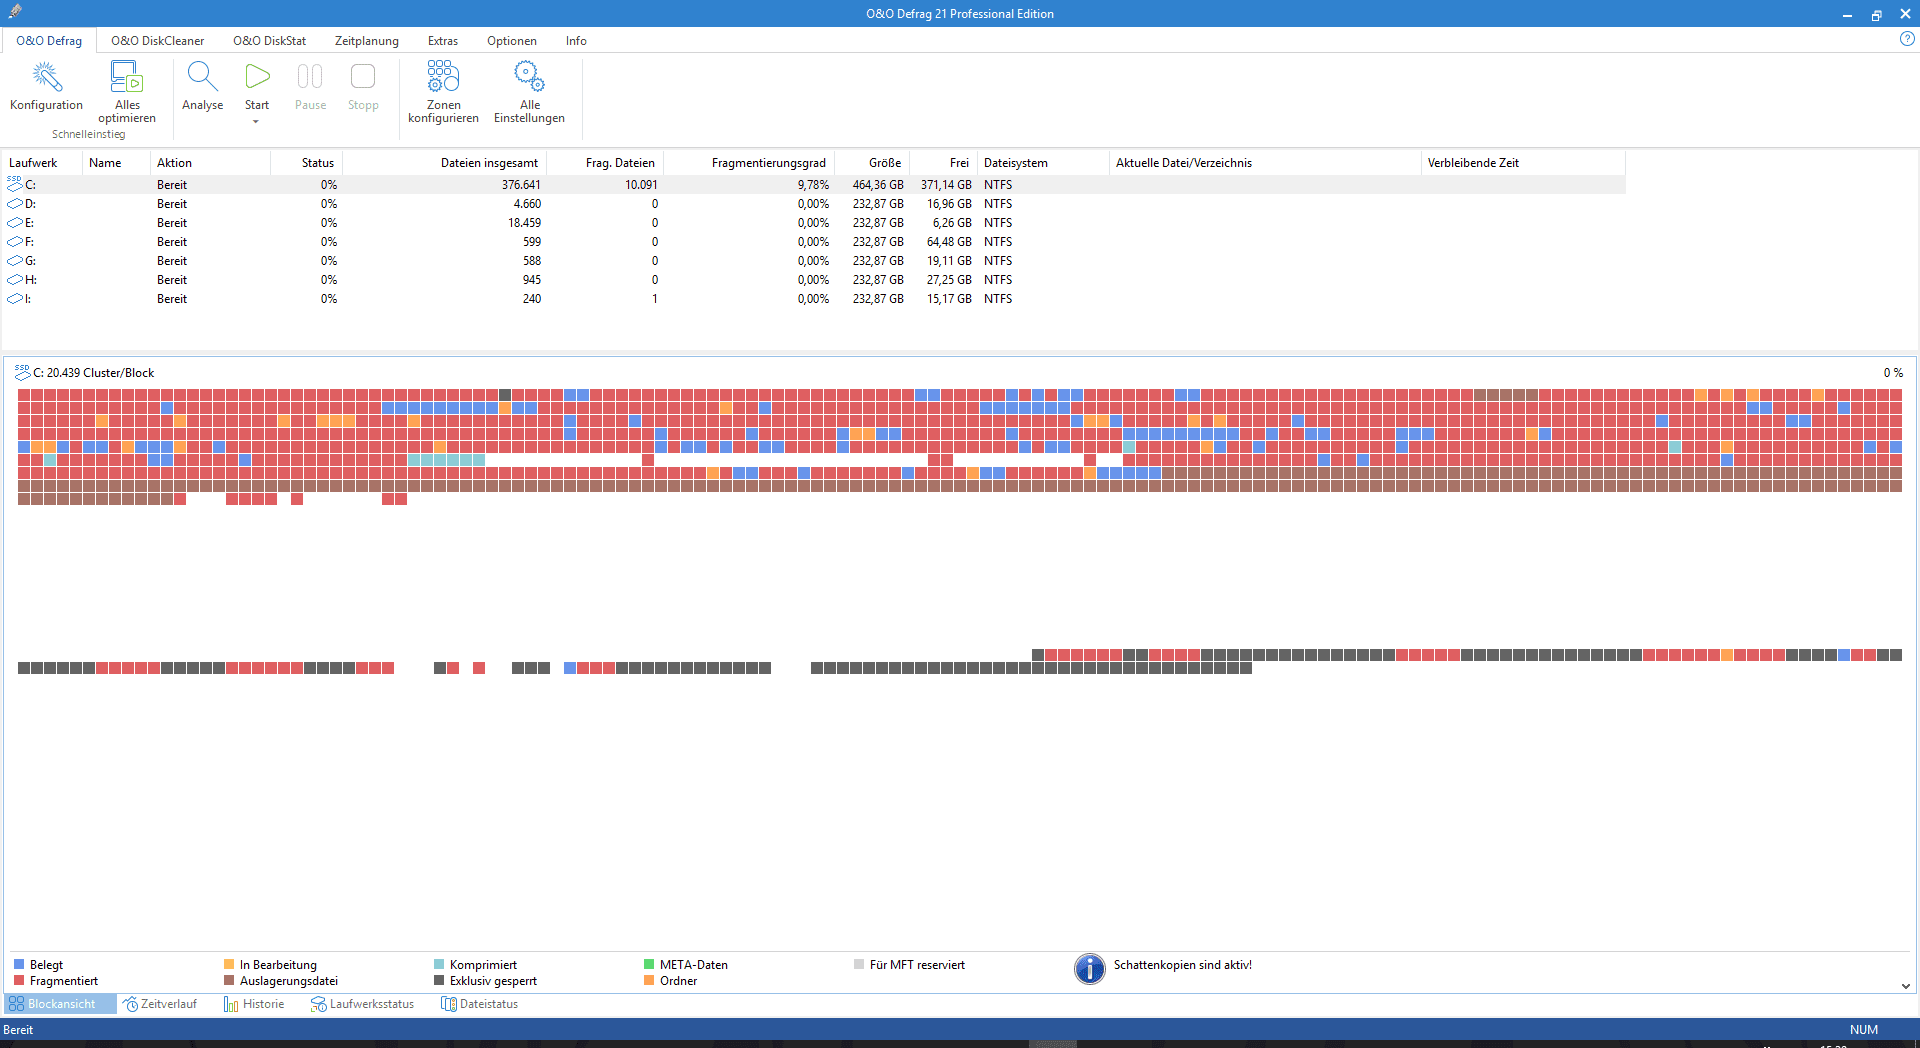Screen dimensions: 1920x1048
Task: Click the Fragmentiert red legend swatch
Action: [x=19, y=981]
